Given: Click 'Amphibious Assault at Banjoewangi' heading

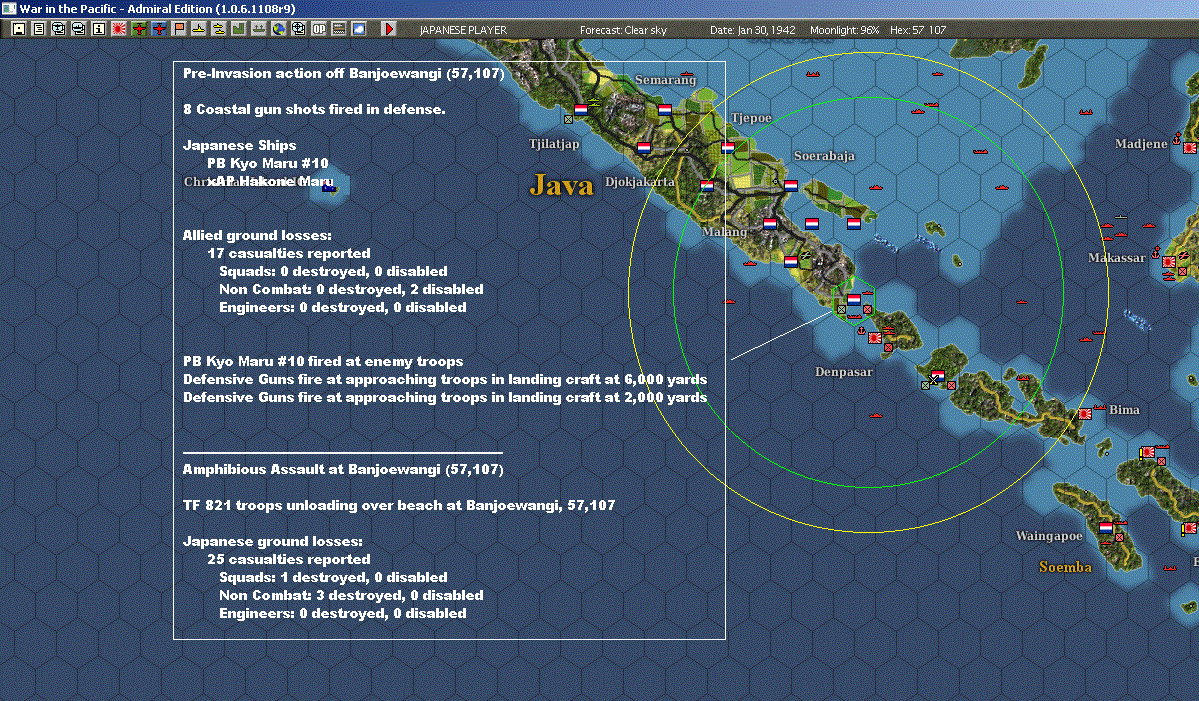Looking at the screenshot, I should (343, 469).
